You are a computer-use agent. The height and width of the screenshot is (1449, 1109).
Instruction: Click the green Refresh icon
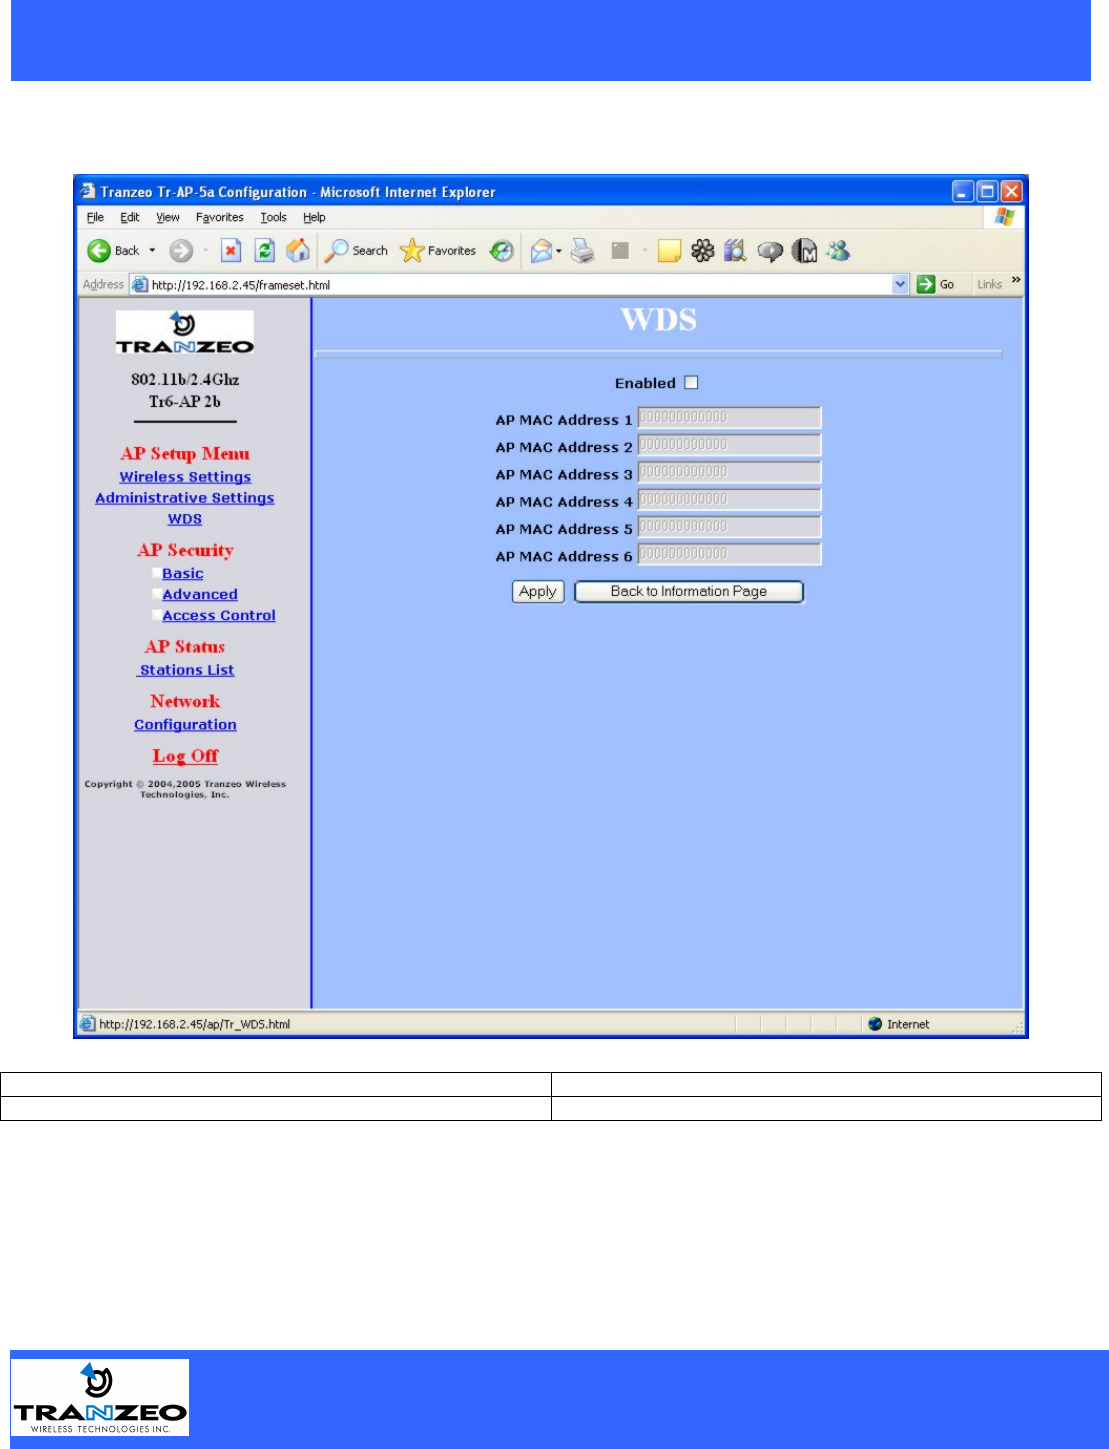265,251
